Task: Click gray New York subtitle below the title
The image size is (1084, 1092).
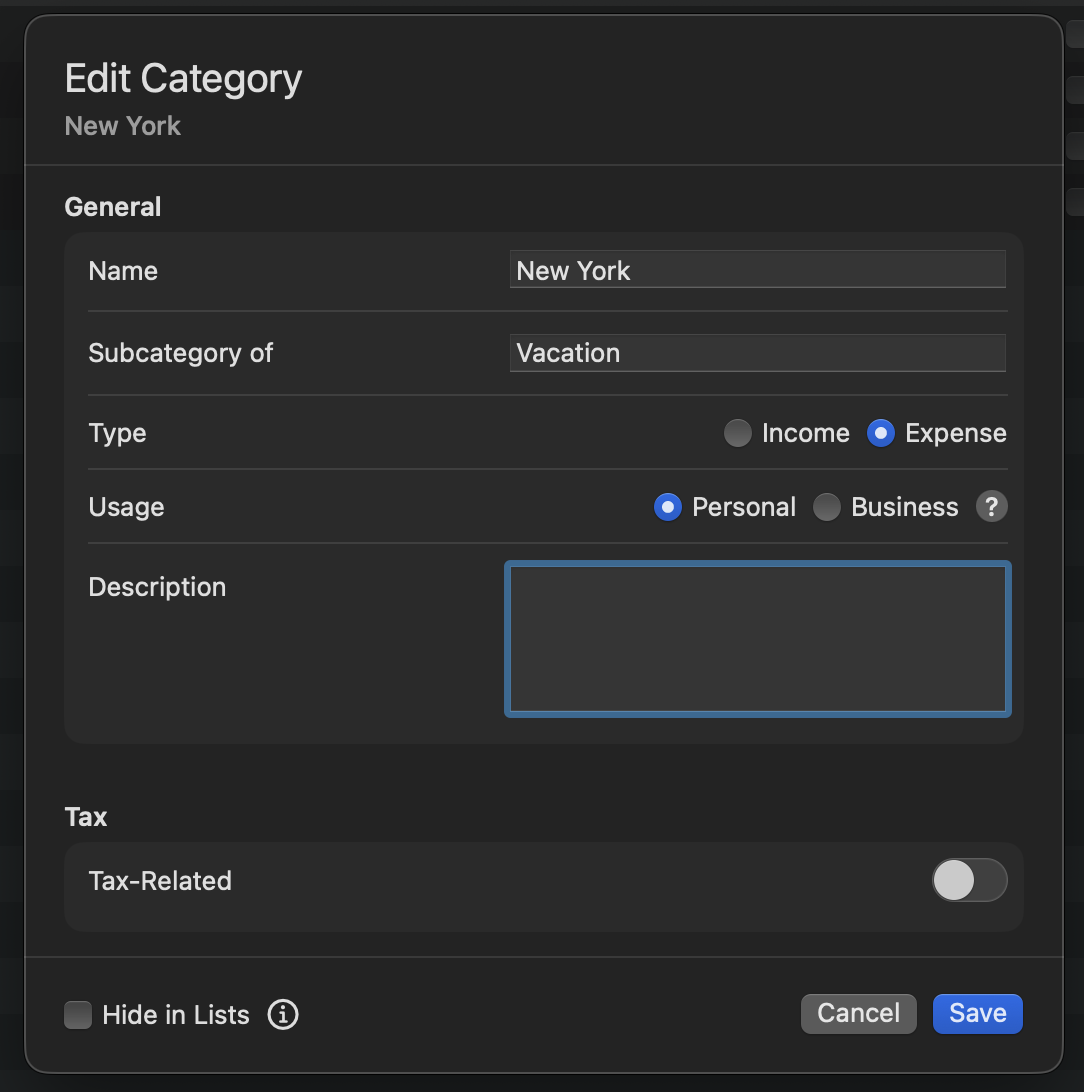Action: [x=122, y=126]
